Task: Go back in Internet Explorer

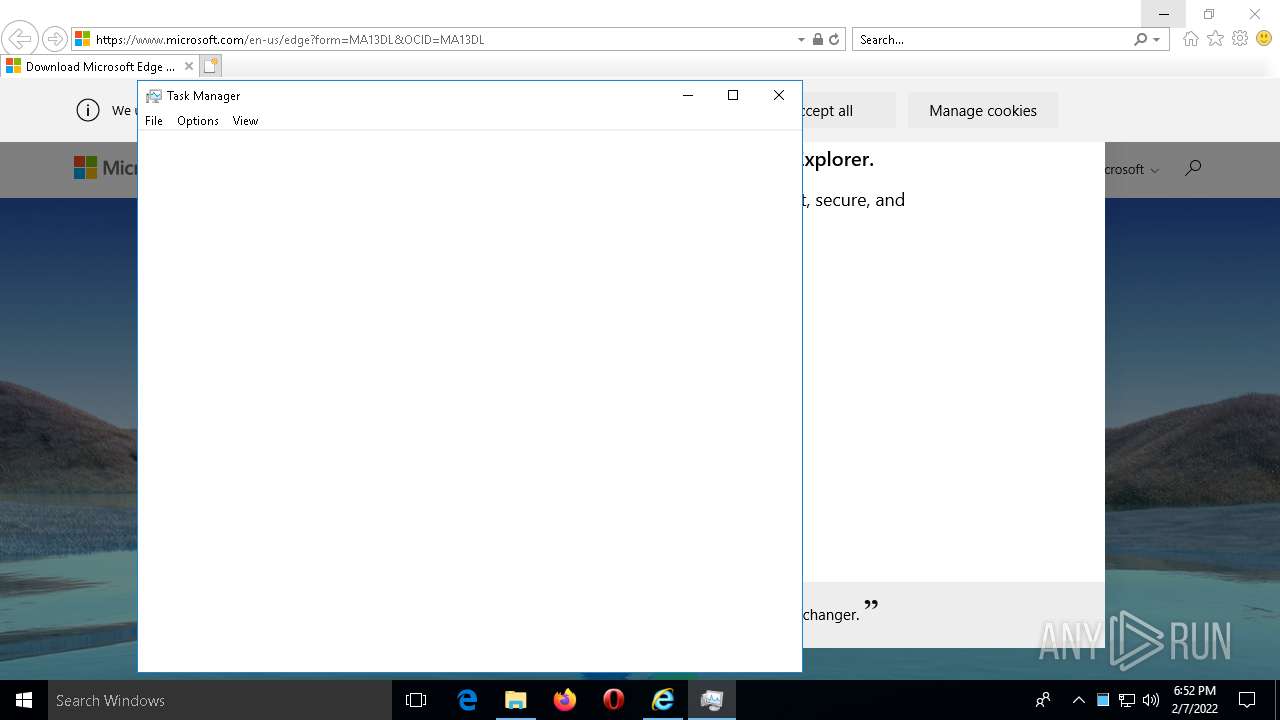Action: (x=19, y=39)
